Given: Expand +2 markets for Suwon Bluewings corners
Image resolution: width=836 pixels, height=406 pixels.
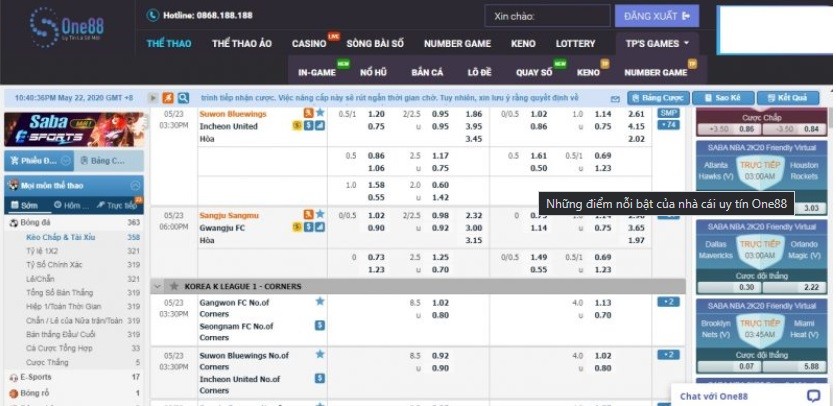Looking at the screenshot, I should [x=668, y=355].
